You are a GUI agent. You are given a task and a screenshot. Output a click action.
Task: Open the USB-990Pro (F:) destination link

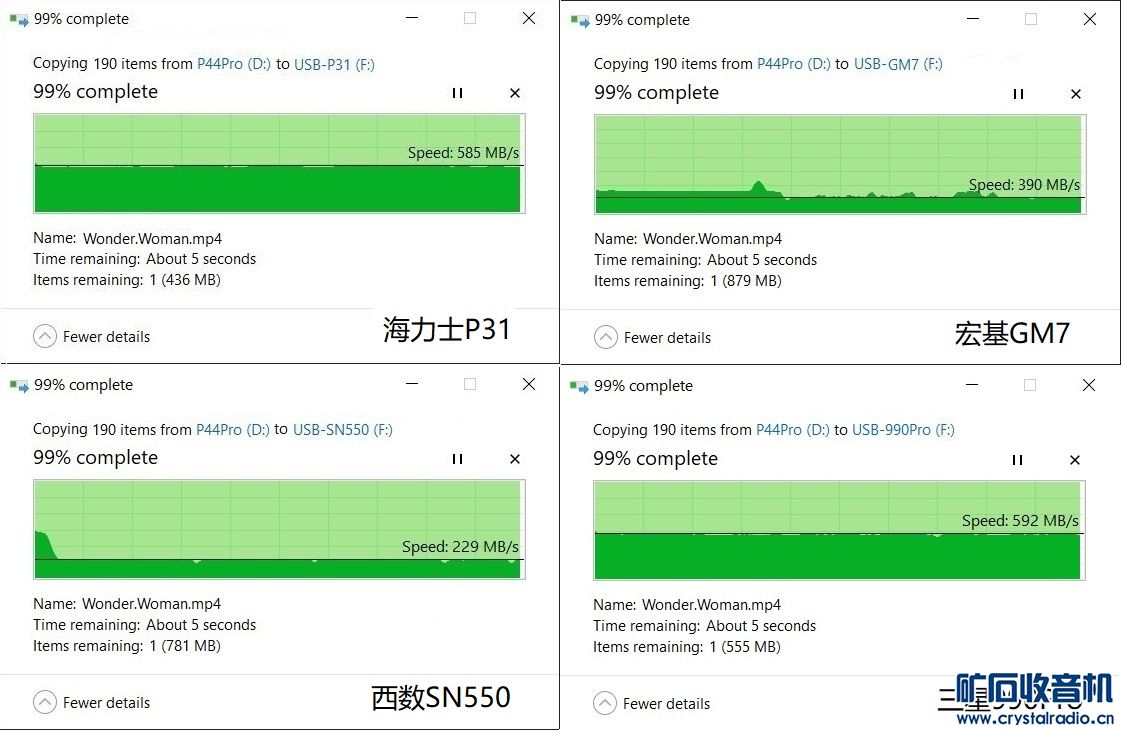903,430
